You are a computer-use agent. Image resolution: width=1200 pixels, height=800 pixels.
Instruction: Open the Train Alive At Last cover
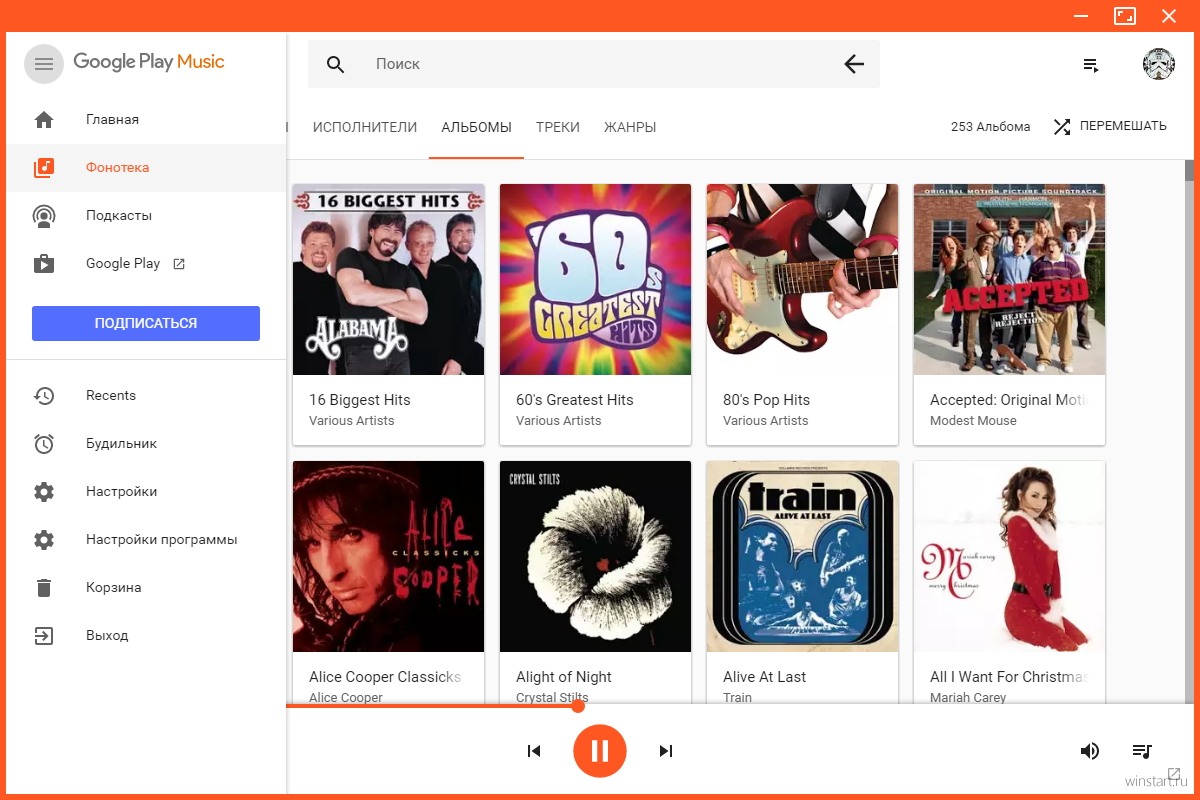(802, 556)
